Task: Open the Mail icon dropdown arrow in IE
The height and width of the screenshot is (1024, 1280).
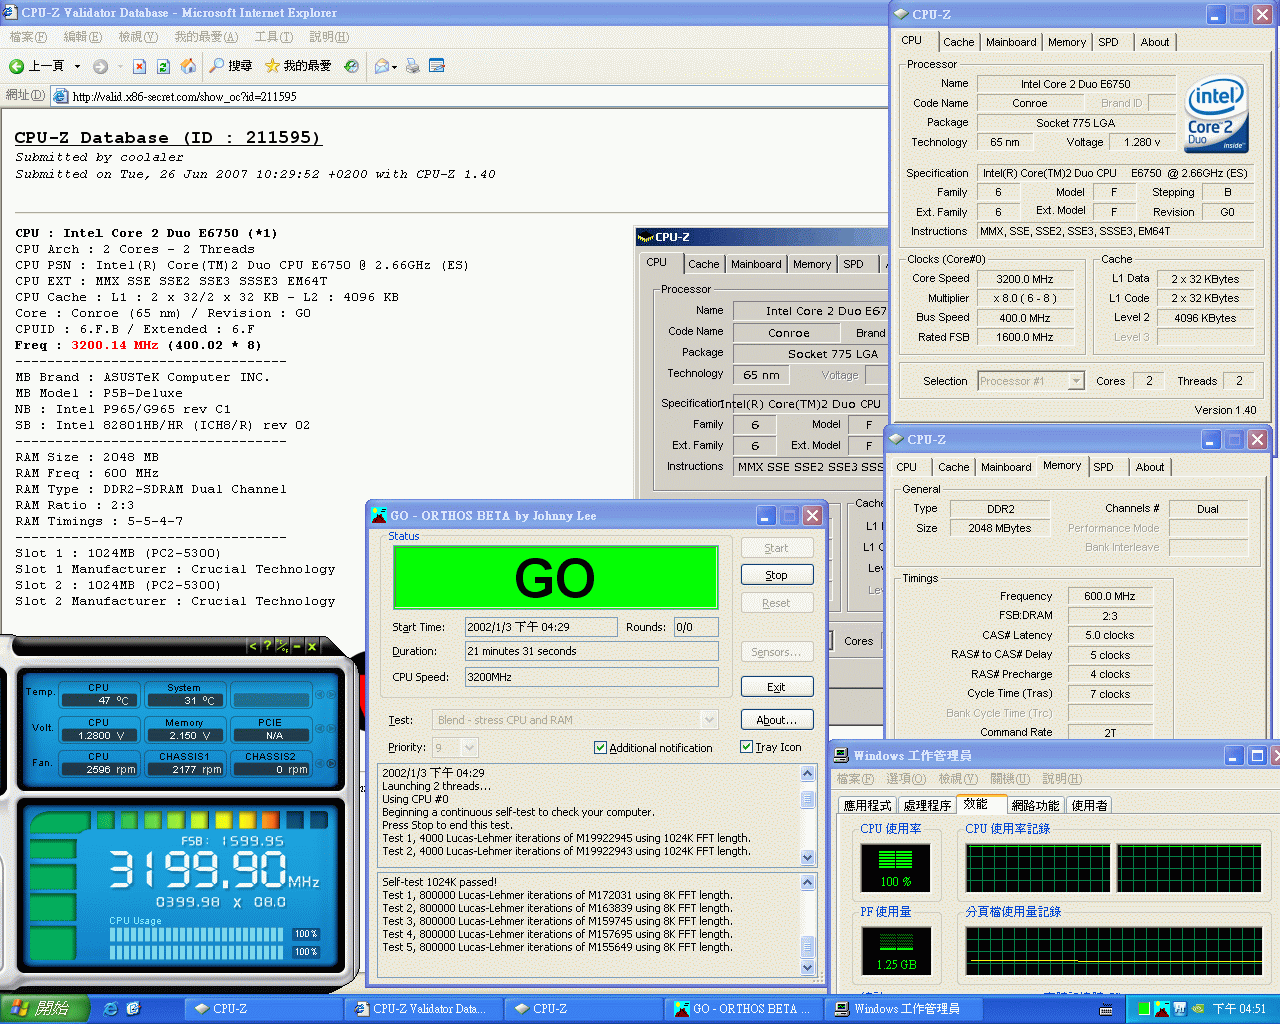Action: pyautogui.click(x=395, y=67)
